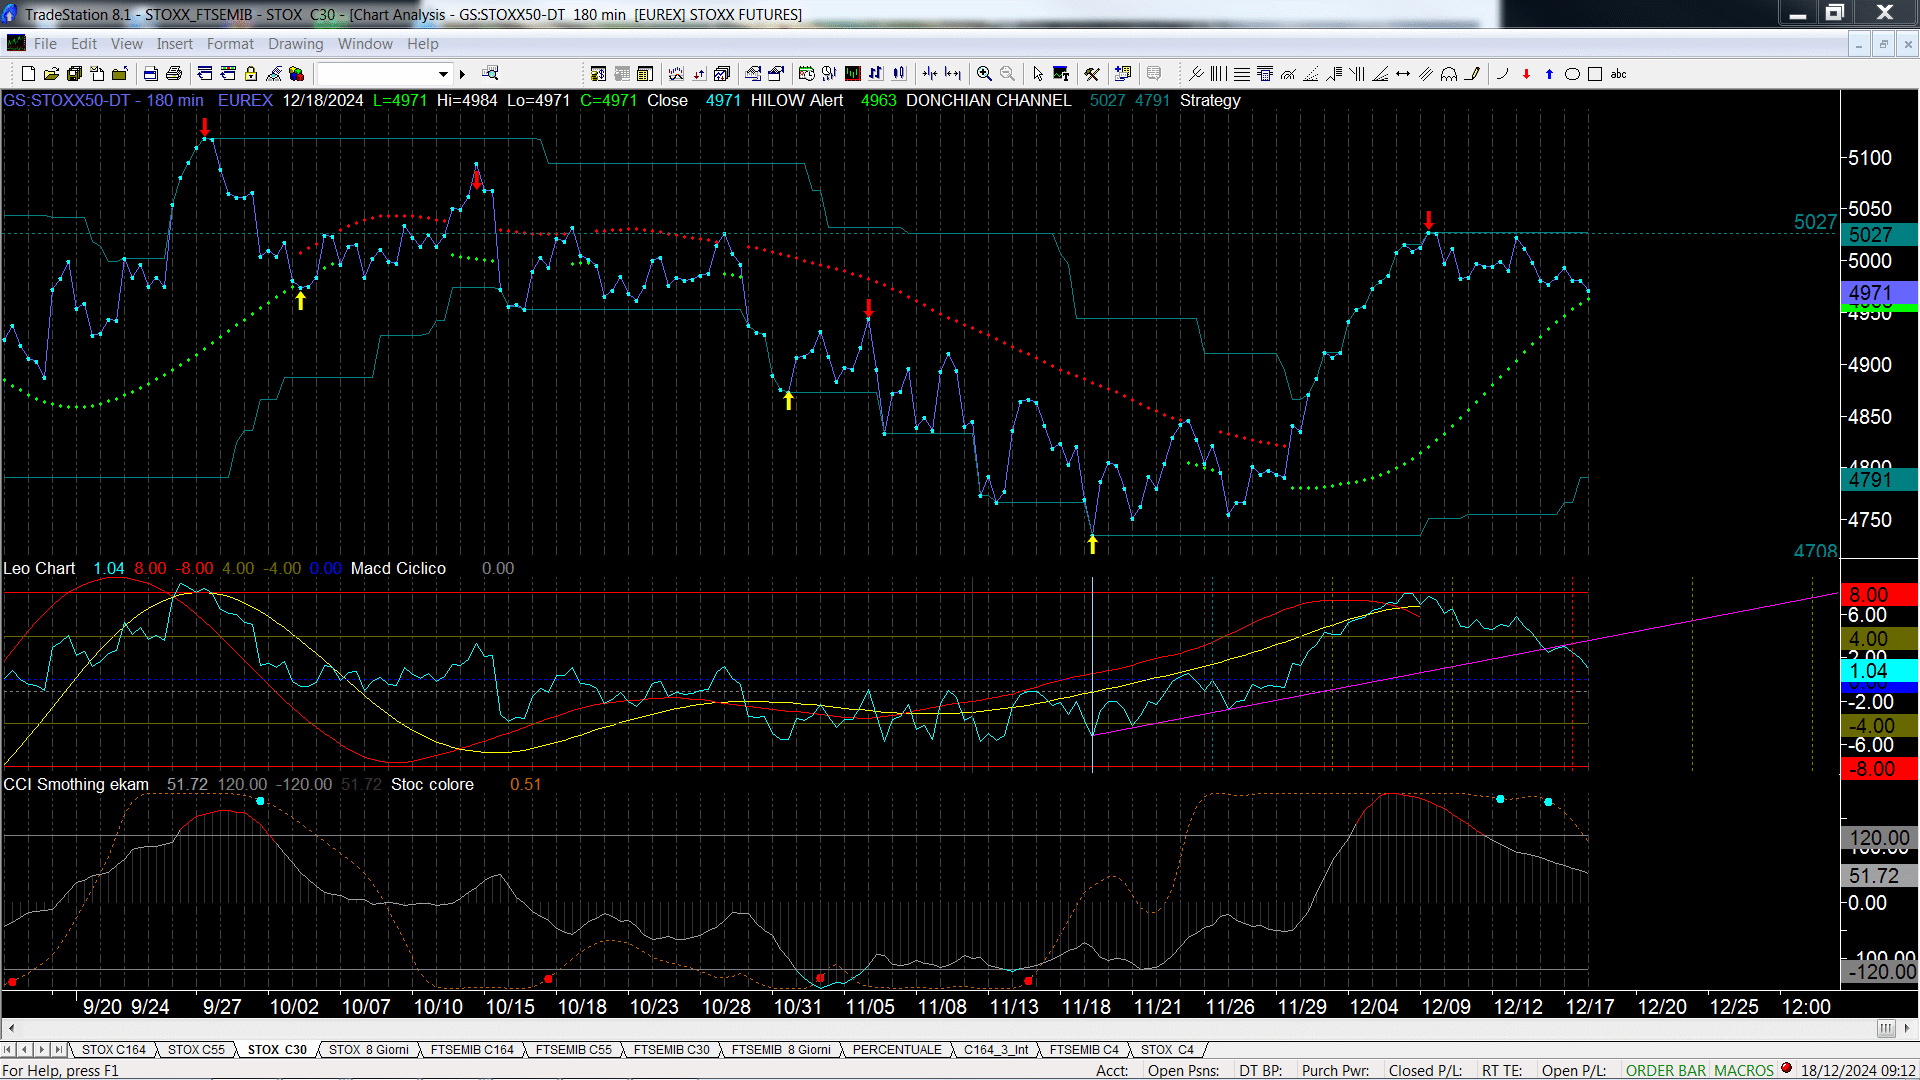
Task: Click the chart scroll right arrow
Action: [1907, 1028]
